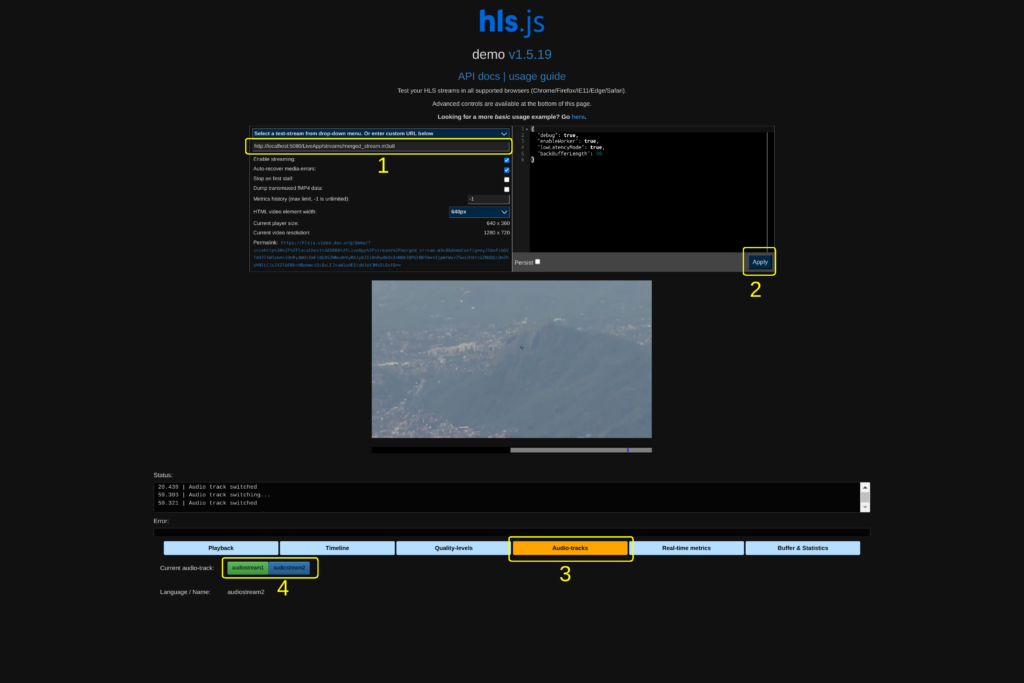Click the 'enableWorker' config line
1024x683 pixels.
568,141
